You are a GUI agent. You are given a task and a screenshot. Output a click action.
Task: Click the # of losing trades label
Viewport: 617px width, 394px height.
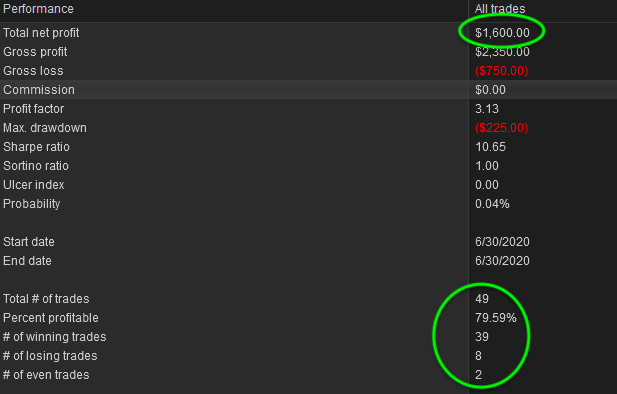pos(50,356)
